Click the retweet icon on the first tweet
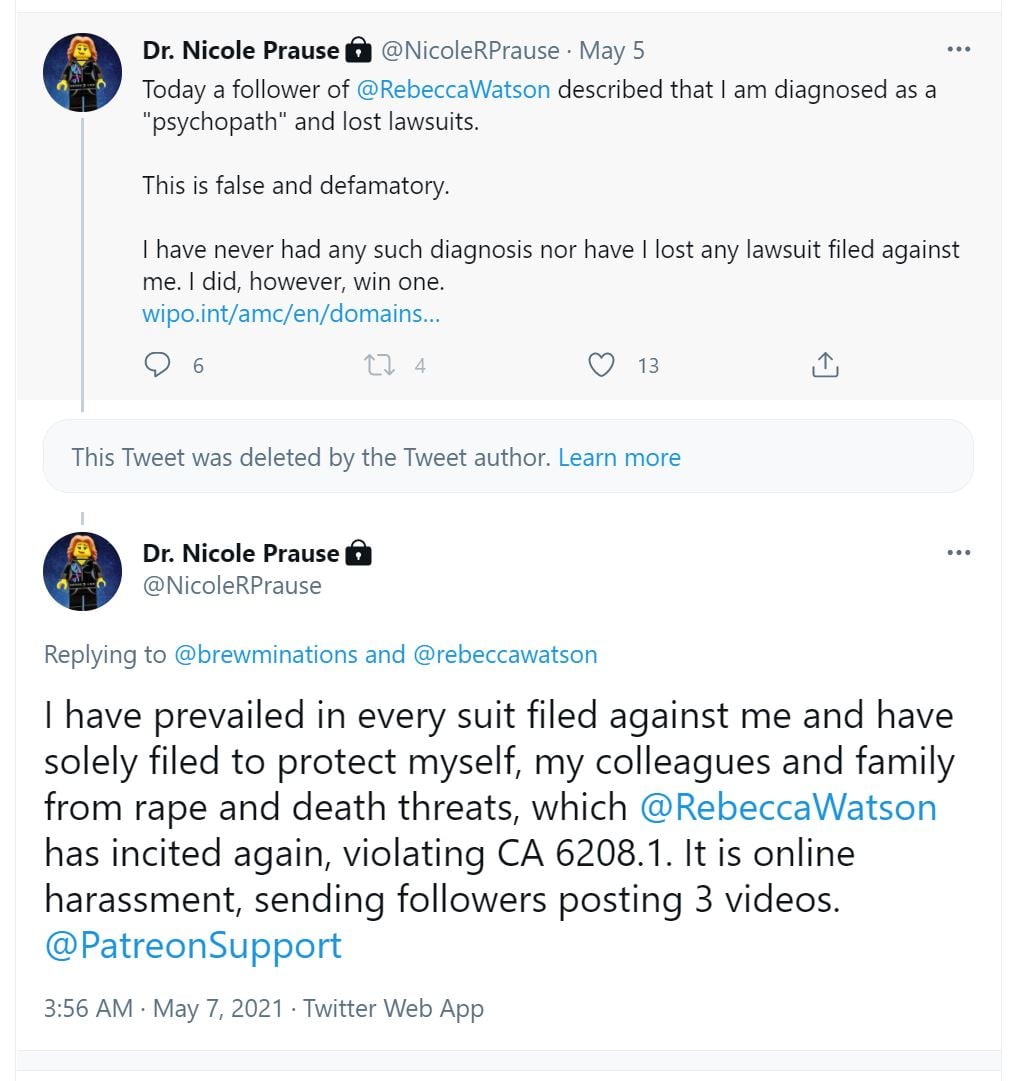The image size is (1015, 1081). pyautogui.click(x=379, y=365)
